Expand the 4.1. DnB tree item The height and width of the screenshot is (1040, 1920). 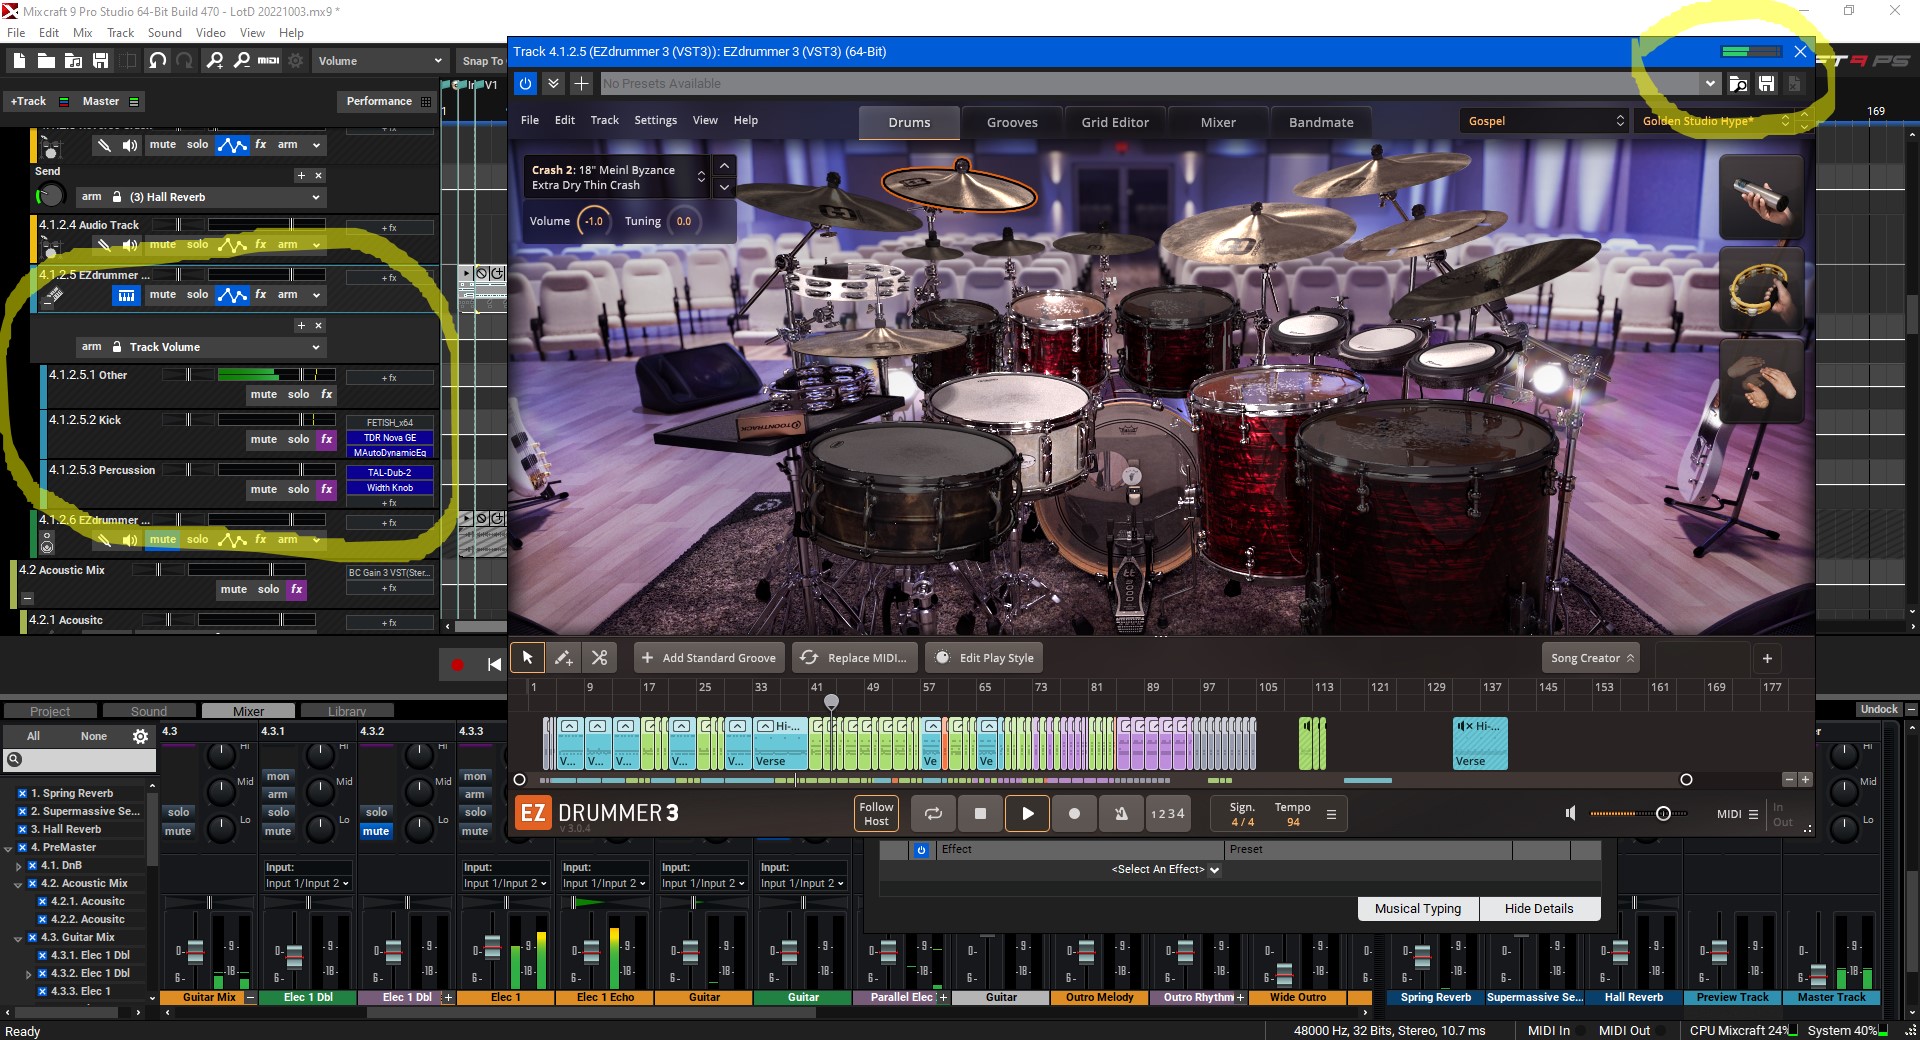click(18, 866)
